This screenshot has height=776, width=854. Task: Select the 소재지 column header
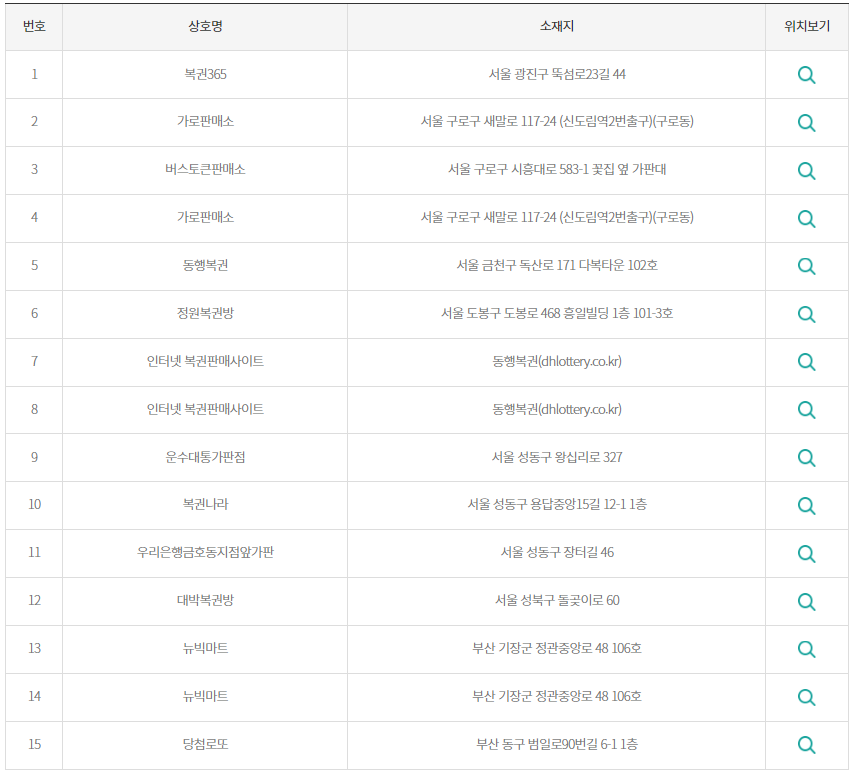tap(557, 26)
